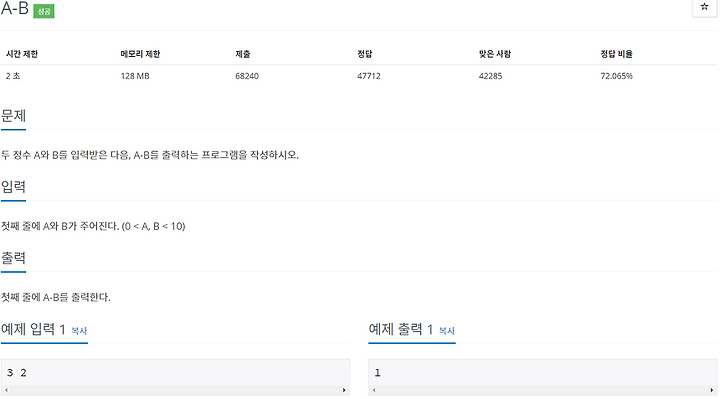Click the 예제 출력 1 heading
Screen dimensions: 720x399
tap(401, 329)
